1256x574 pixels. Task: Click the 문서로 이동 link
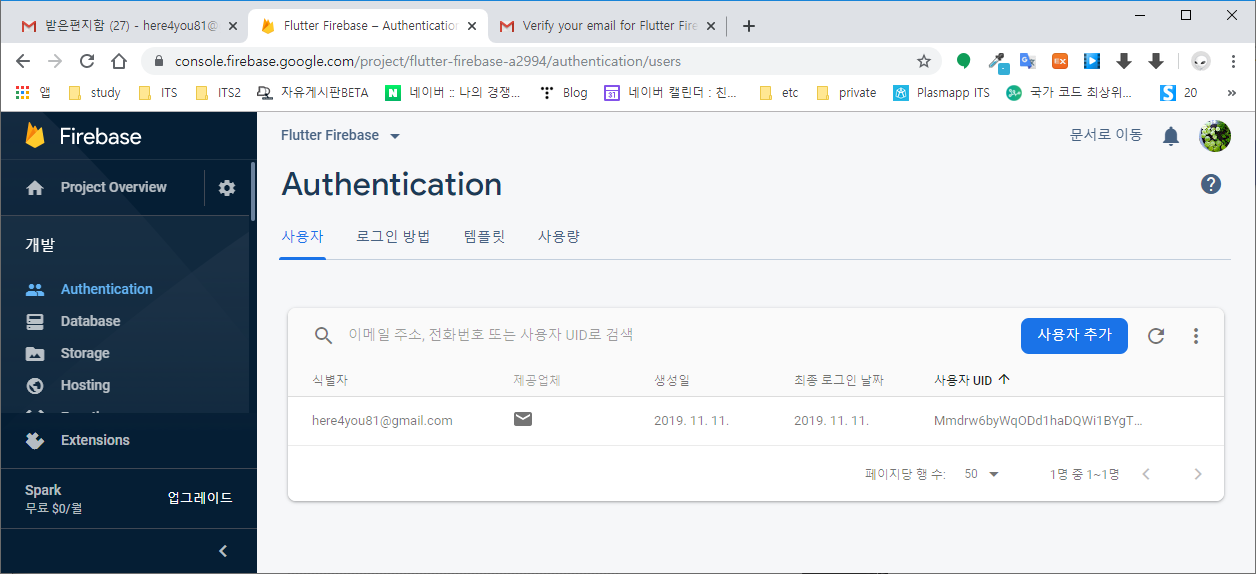point(1106,135)
